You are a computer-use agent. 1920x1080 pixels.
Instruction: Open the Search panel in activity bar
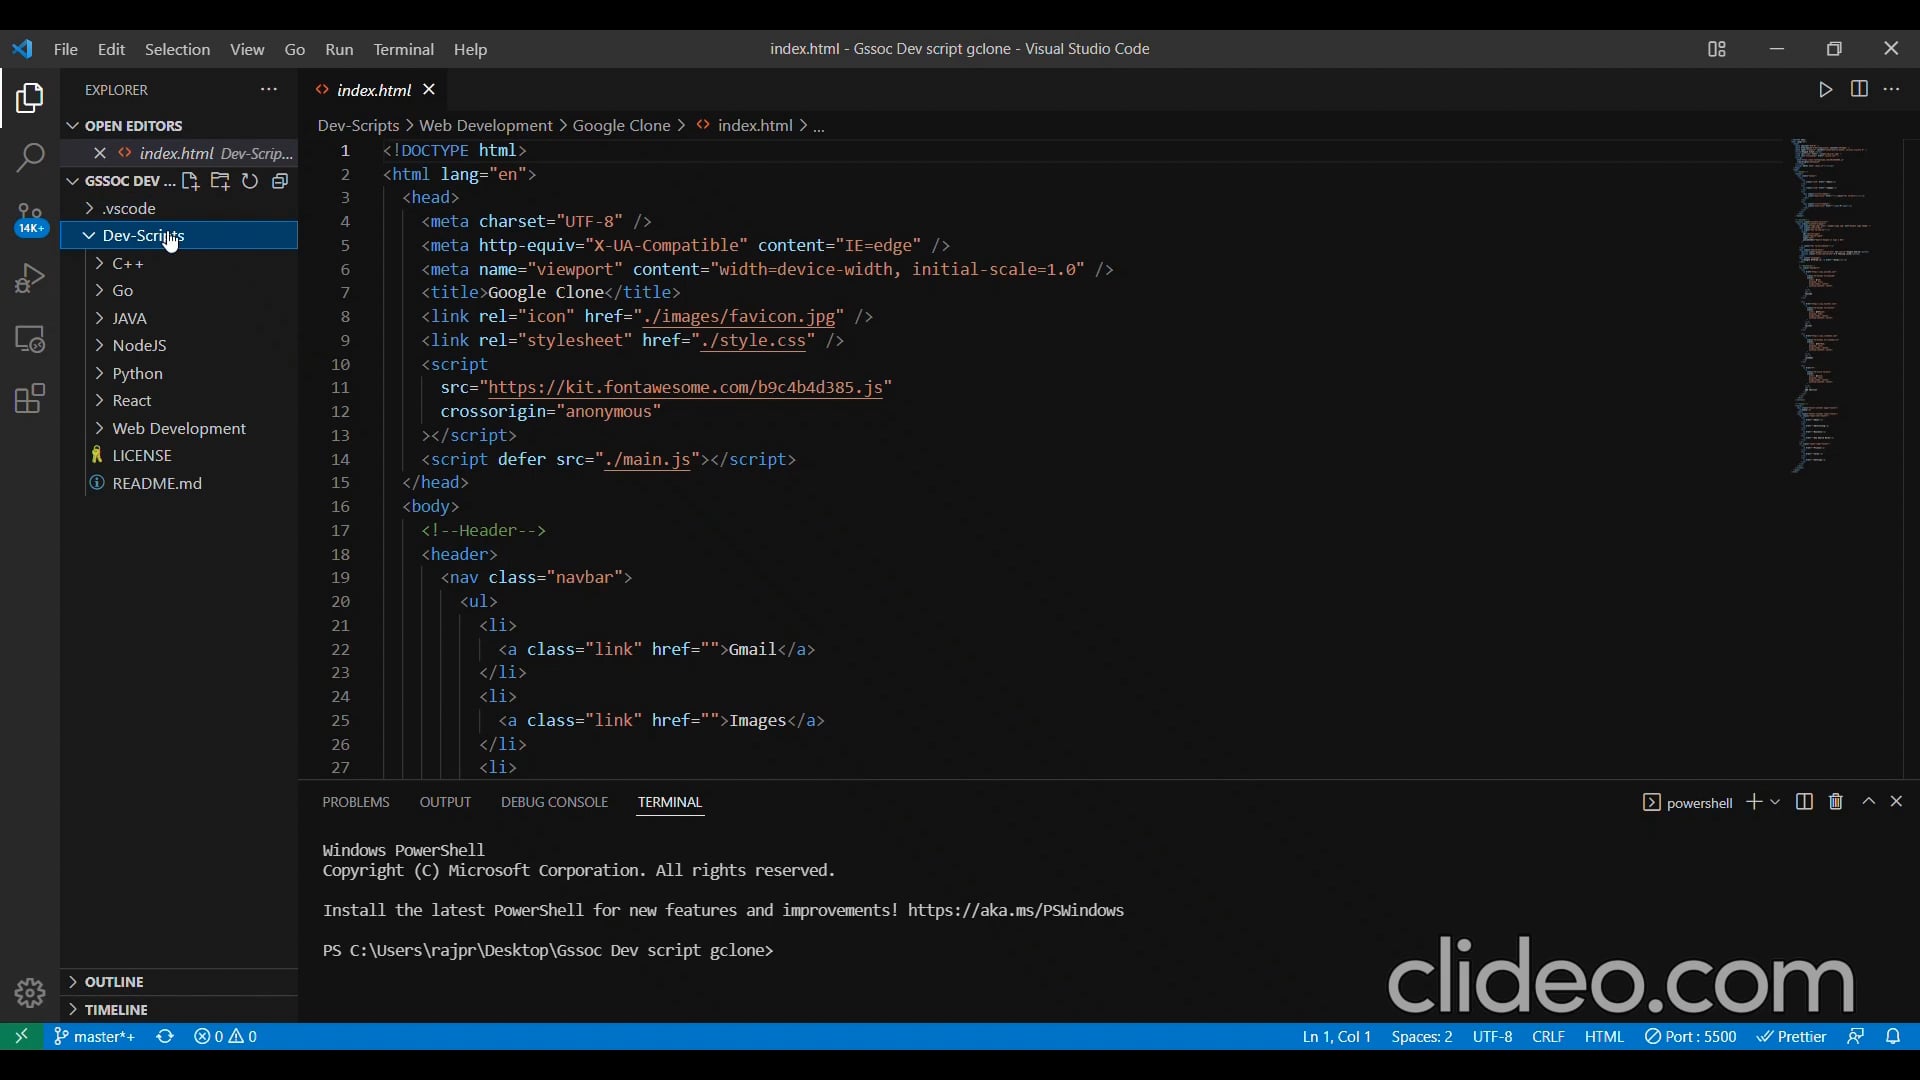coord(30,158)
